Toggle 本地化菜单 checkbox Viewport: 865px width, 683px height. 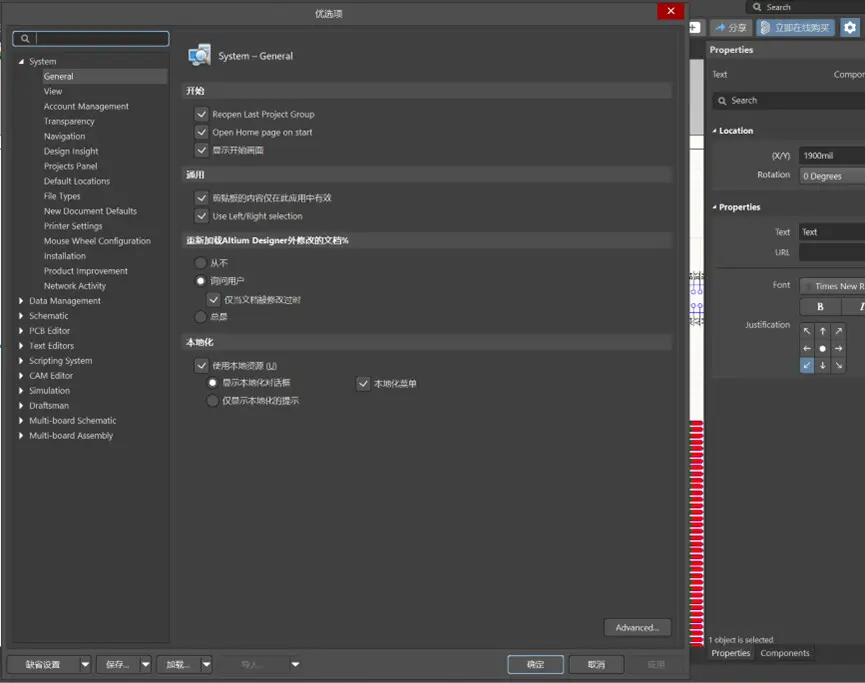[363, 383]
